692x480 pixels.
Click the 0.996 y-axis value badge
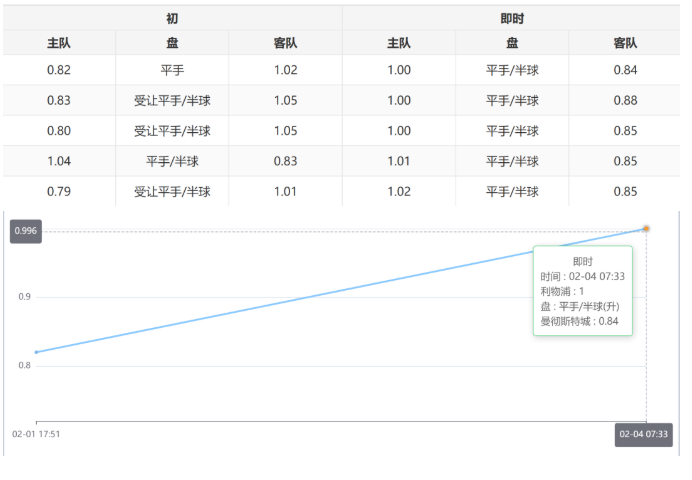coord(25,231)
